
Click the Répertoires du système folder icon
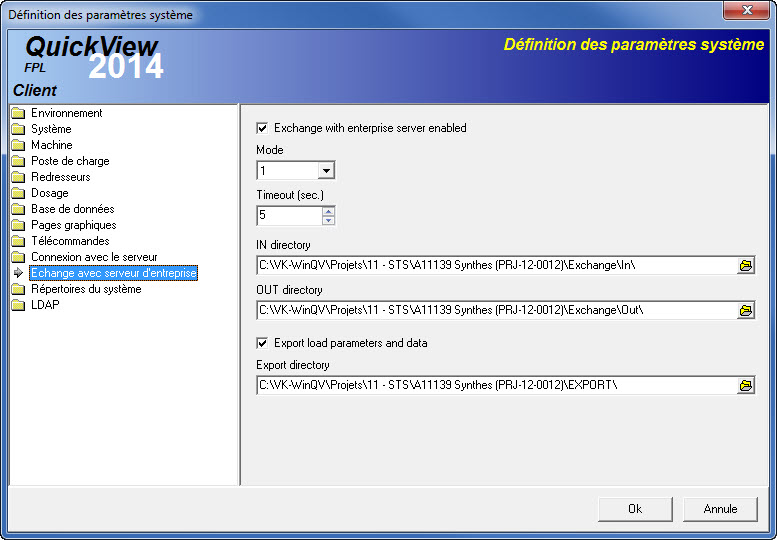coord(18,289)
